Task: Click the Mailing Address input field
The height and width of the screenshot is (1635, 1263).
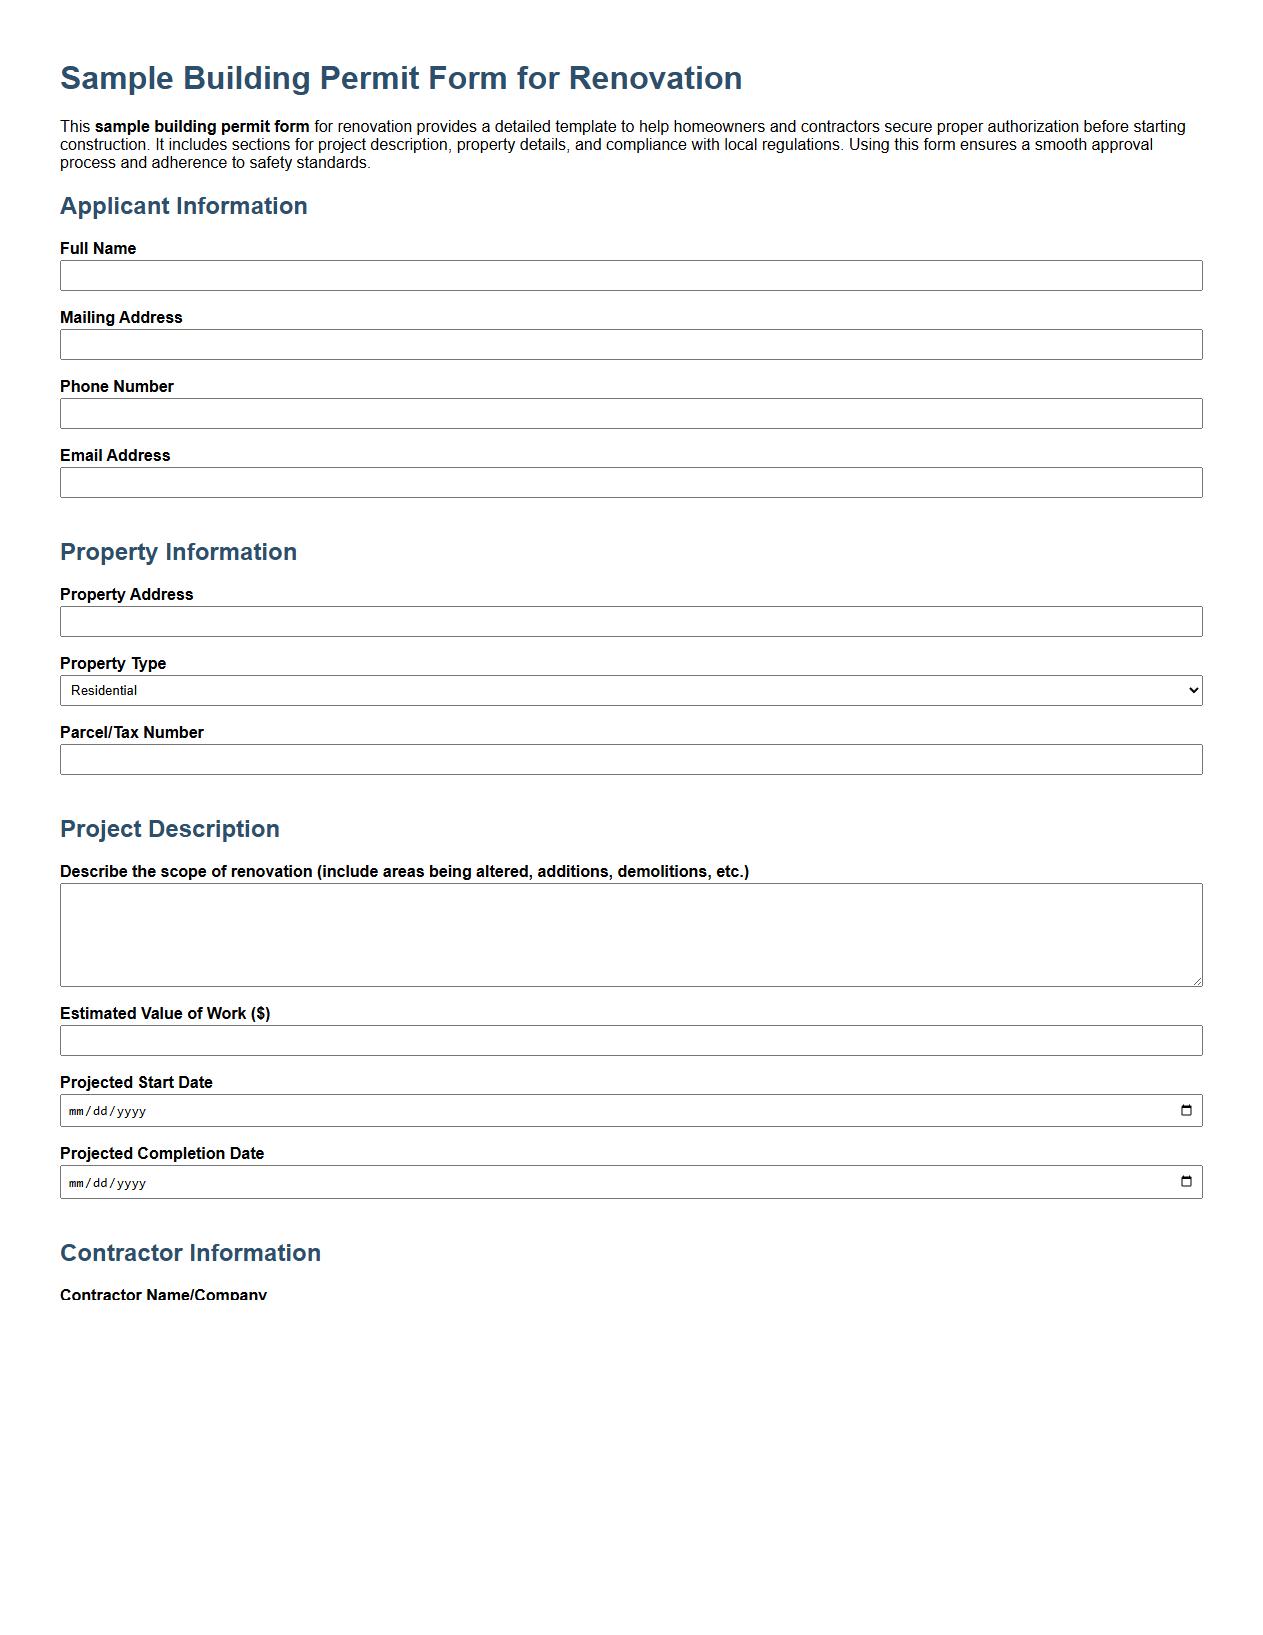Action: pos(631,344)
